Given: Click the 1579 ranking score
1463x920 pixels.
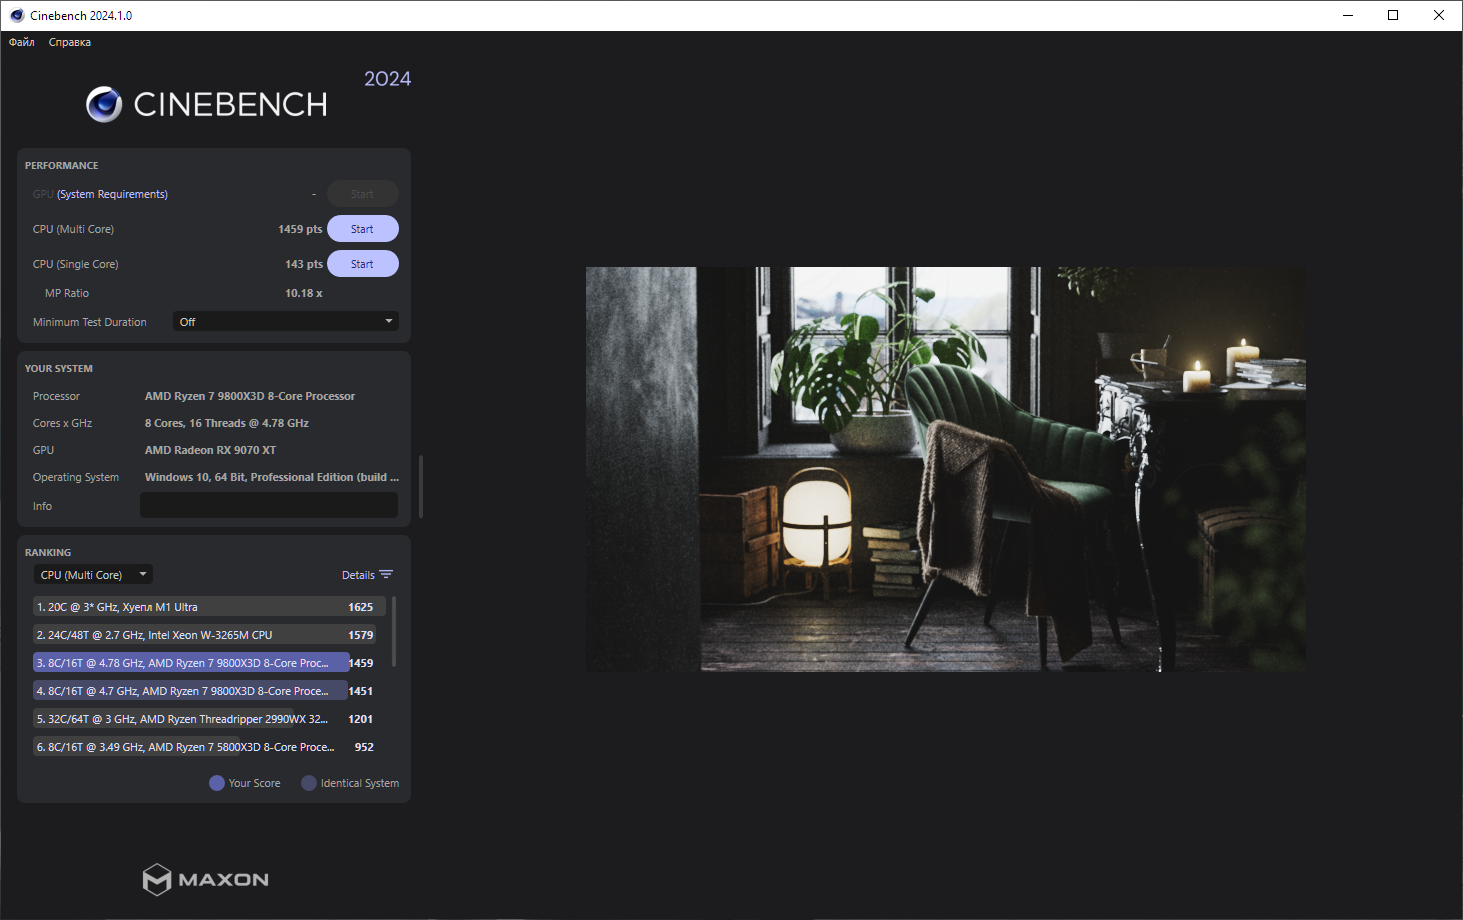Looking at the screenshot, I should coord(360,635).
